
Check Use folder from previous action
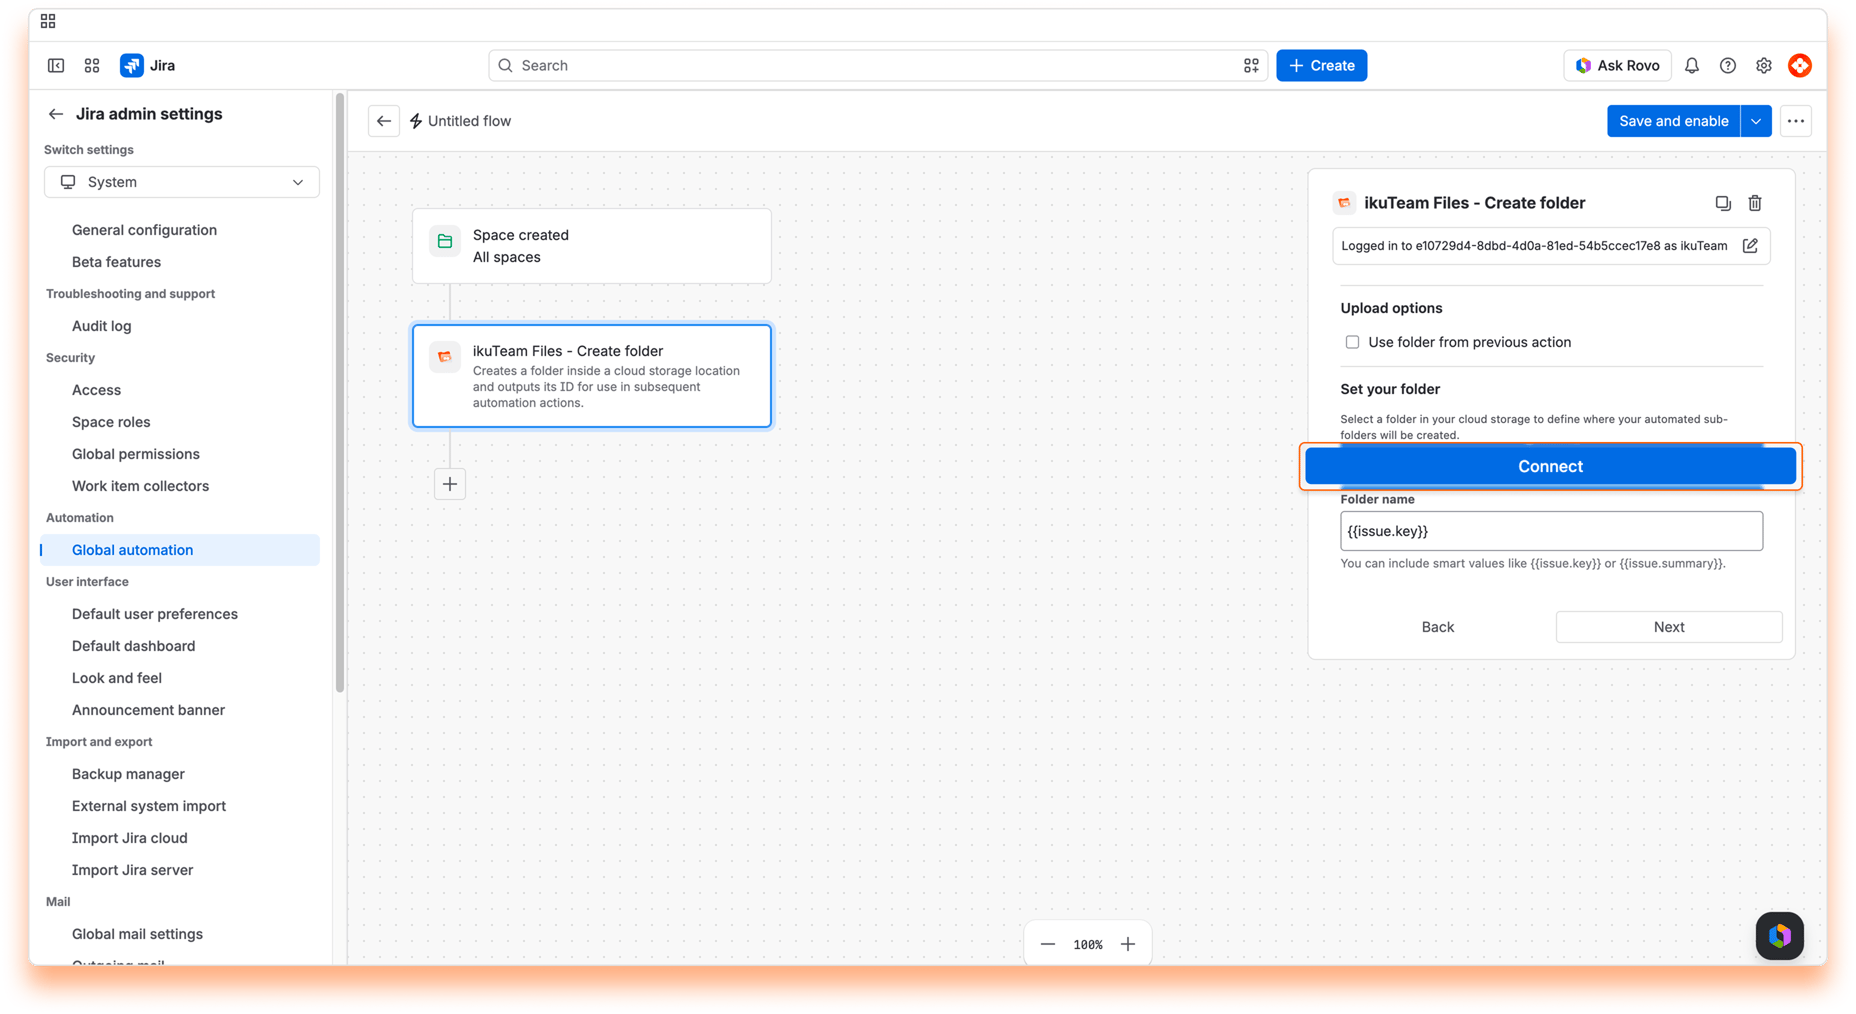click(x=1352, y=342)
